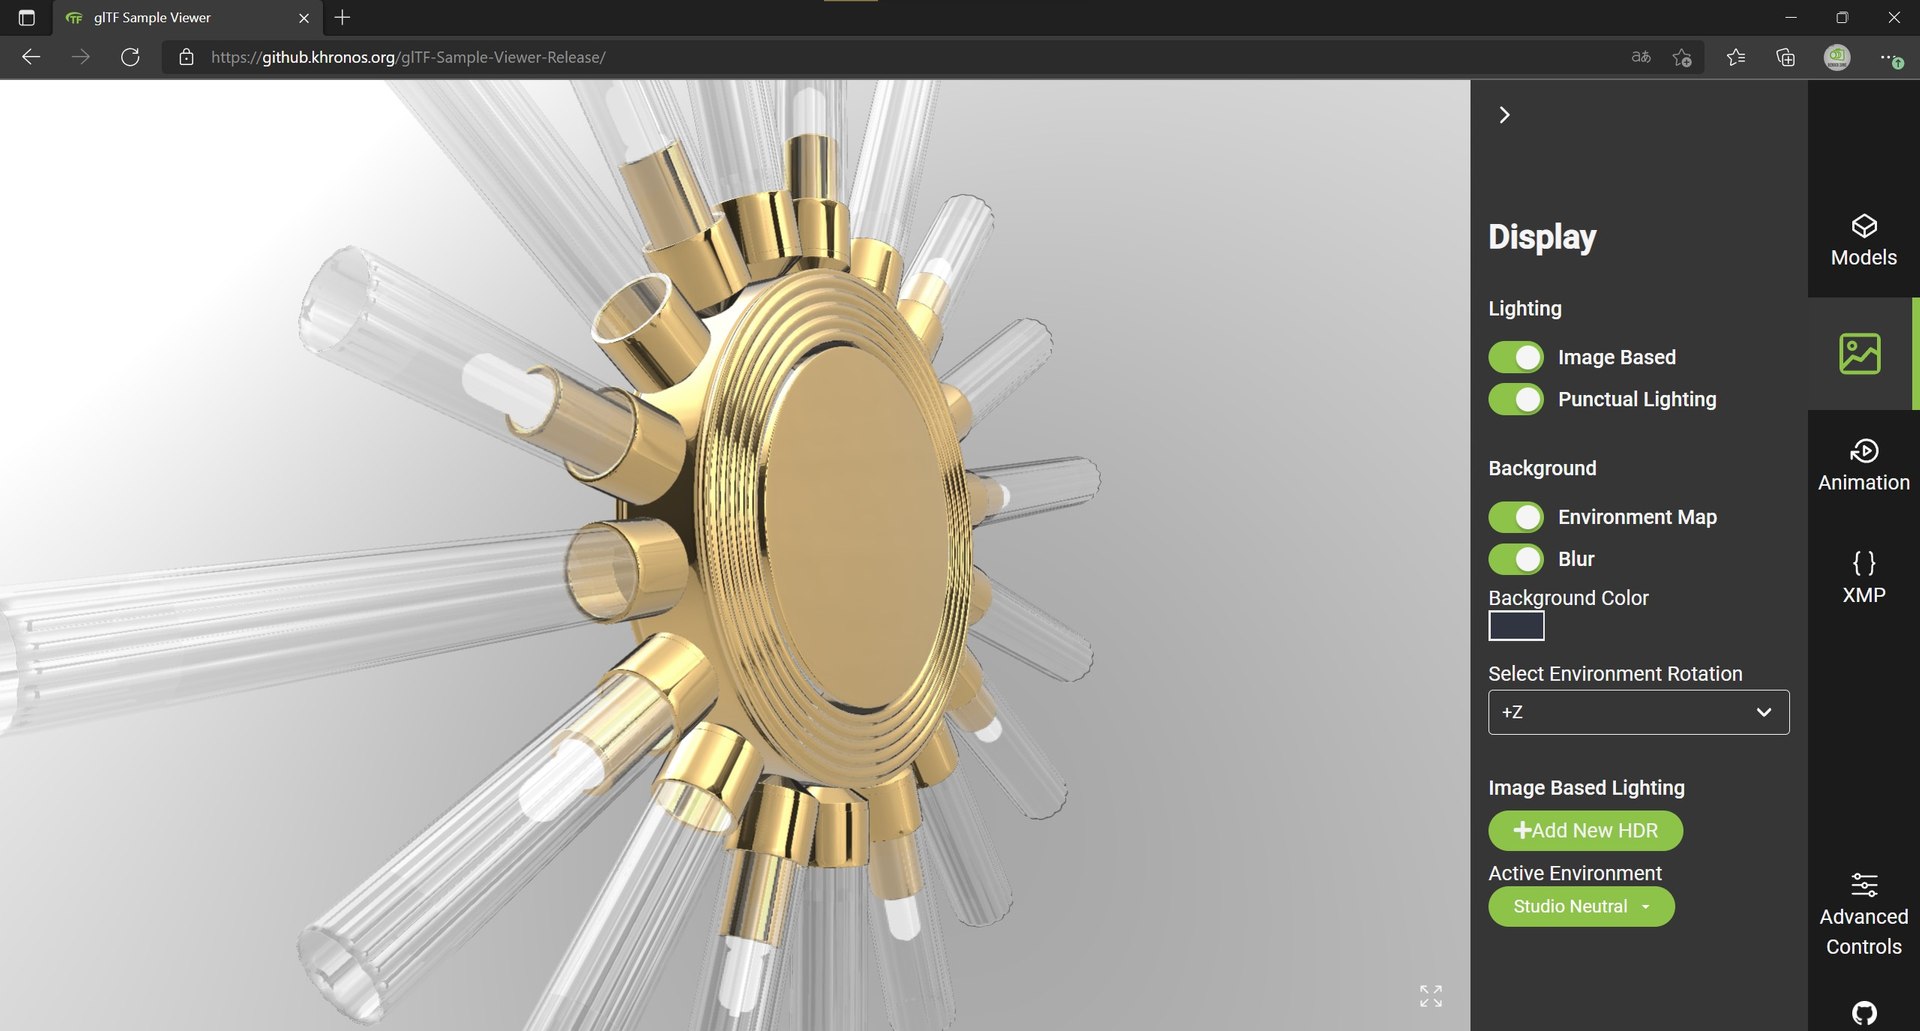Click the translate page icon
The image size is (1920, 1031).
[x=1641, y=57]
